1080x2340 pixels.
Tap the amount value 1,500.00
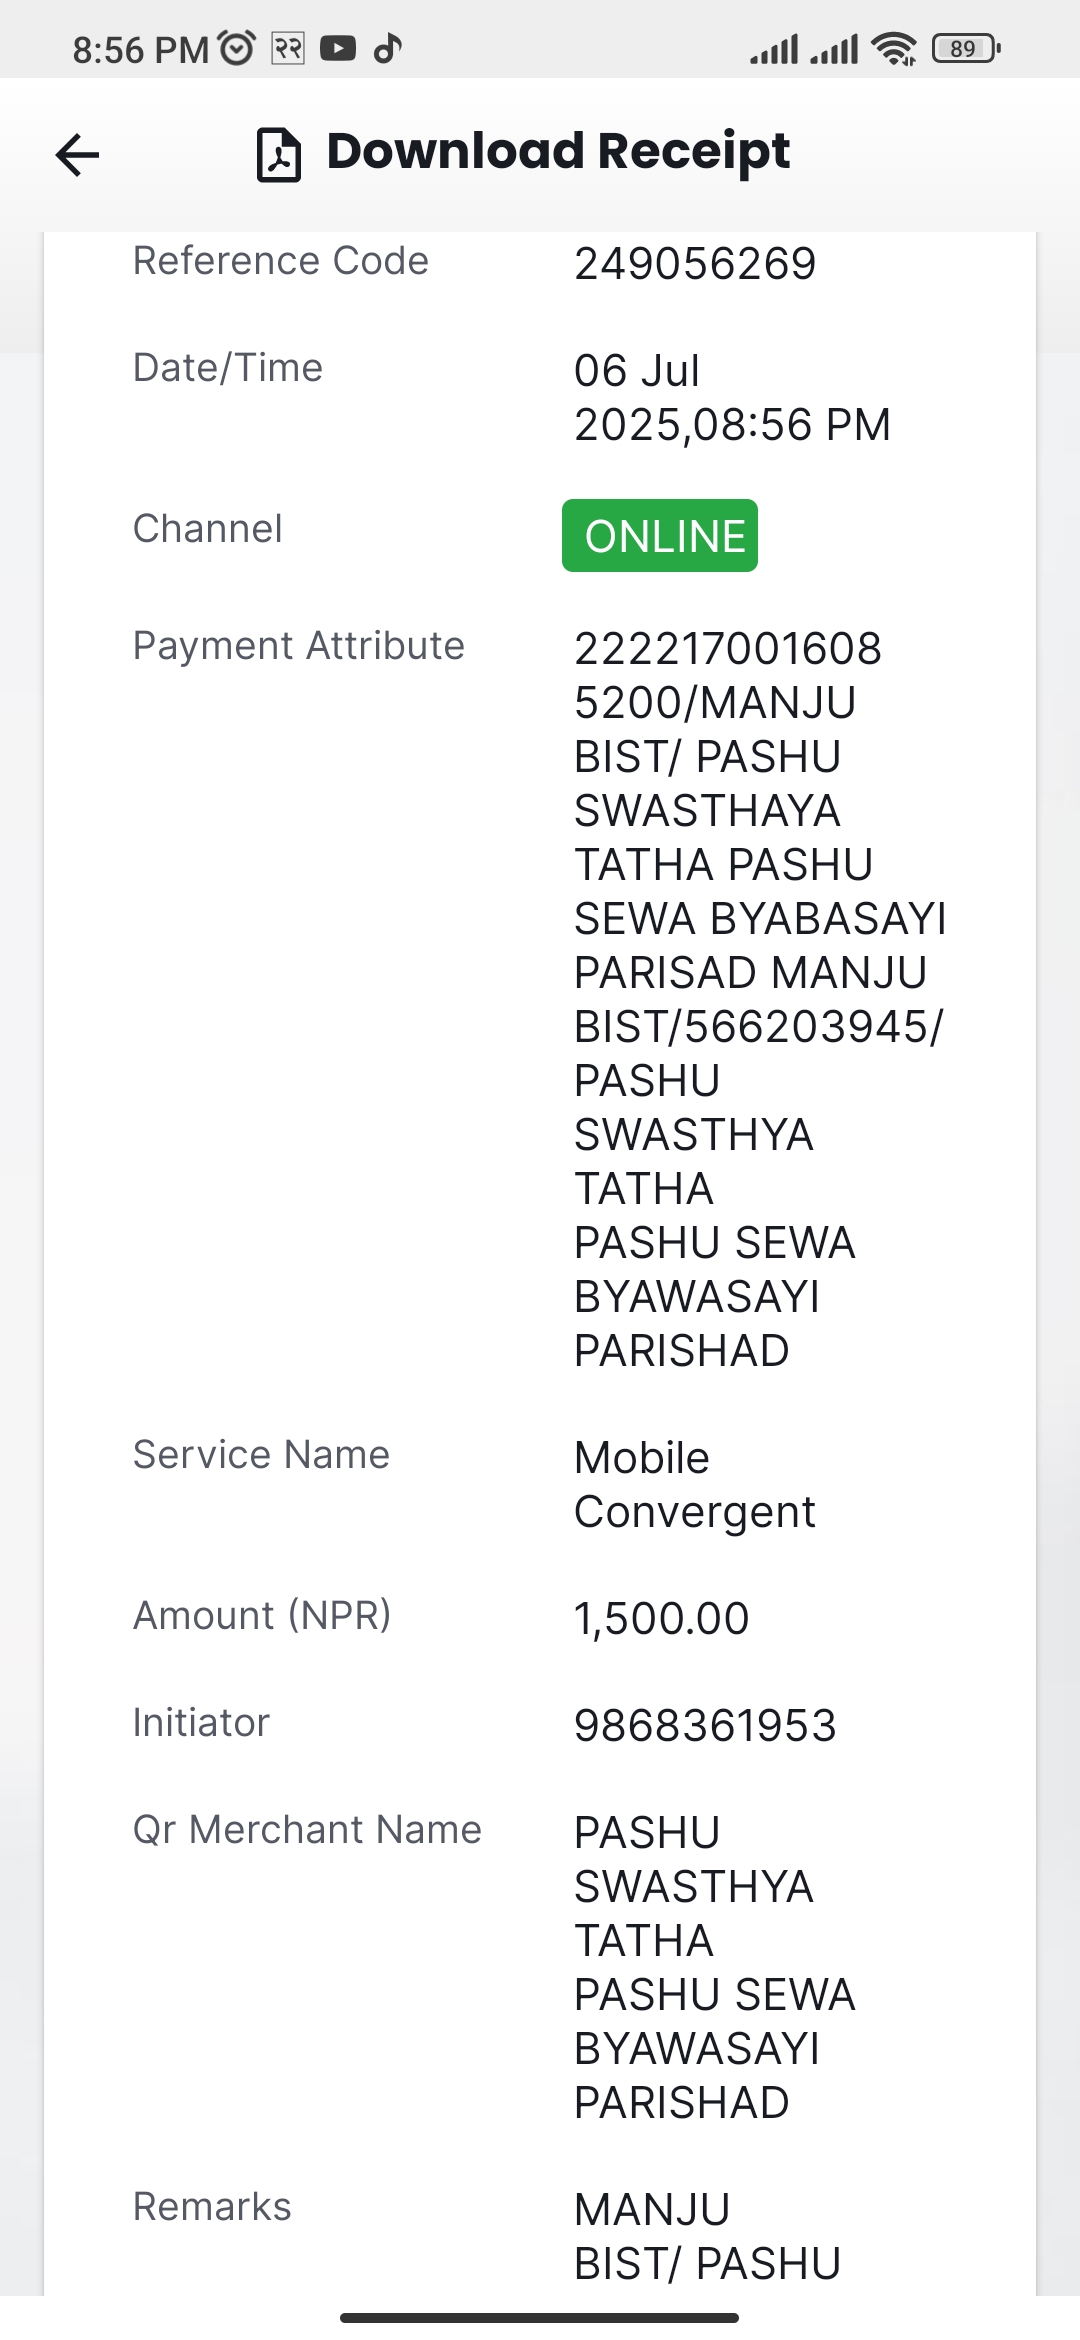[x=661, y=1619]
